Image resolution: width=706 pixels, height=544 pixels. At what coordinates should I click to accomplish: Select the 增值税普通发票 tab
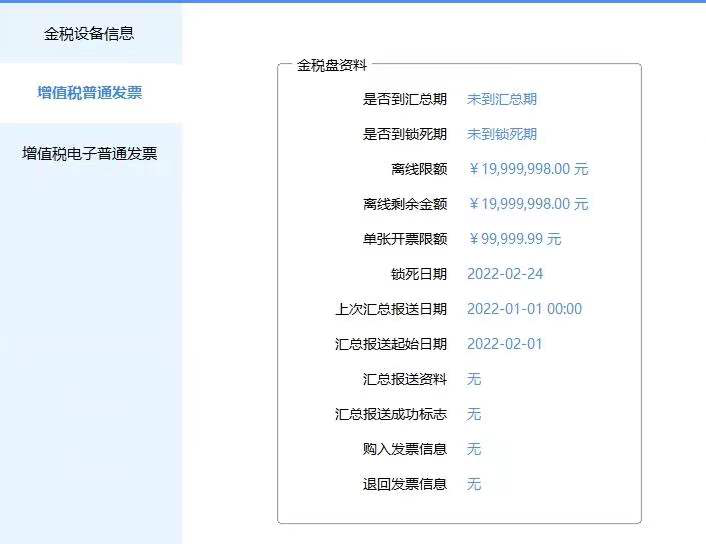[90, 93]
